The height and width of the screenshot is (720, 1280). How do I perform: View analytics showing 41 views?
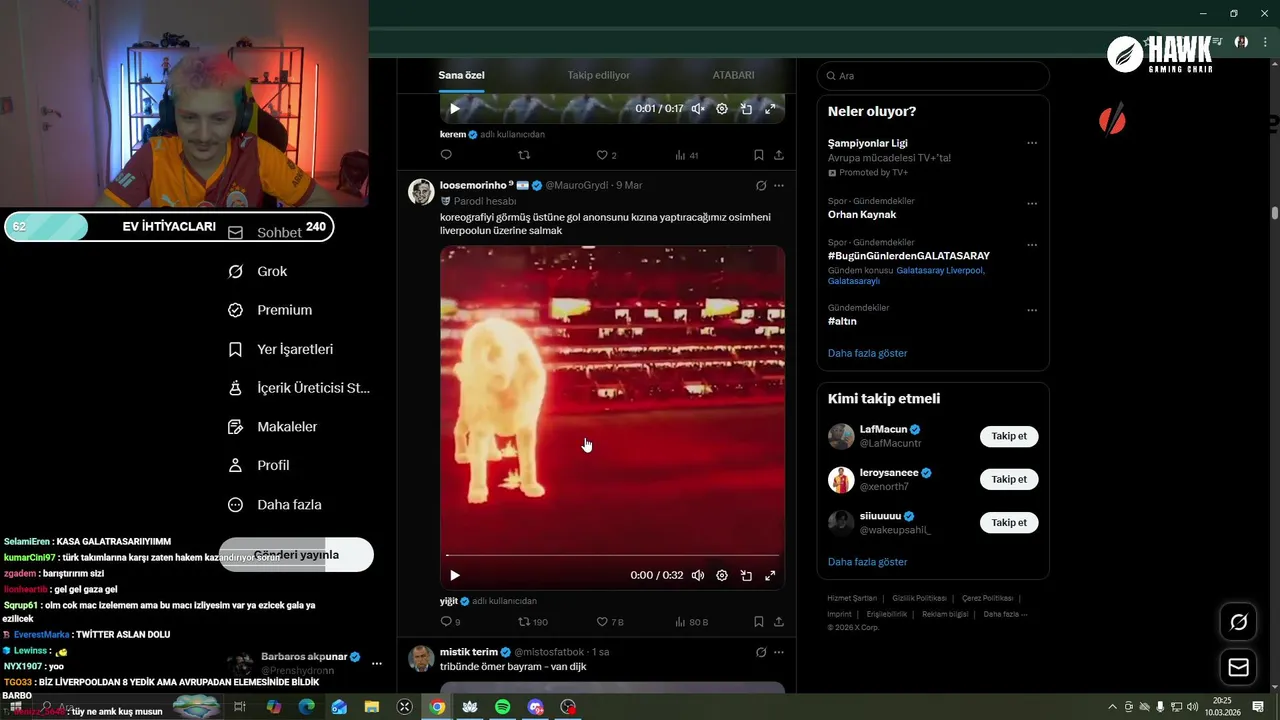[x=687, y=155]
